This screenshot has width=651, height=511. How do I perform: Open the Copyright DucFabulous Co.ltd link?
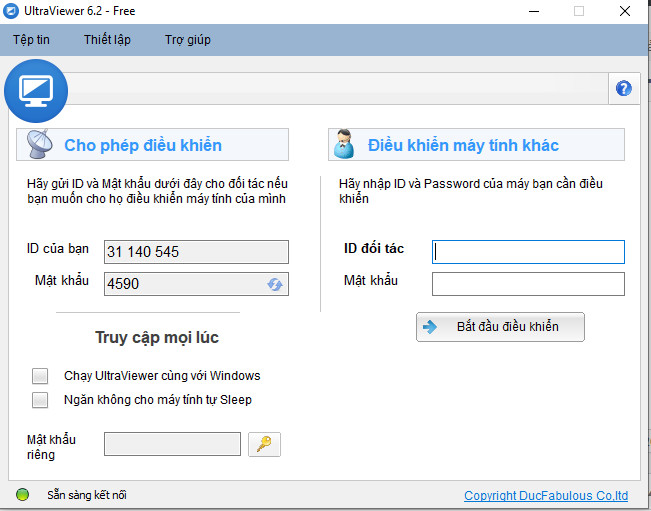click(546, 496)
